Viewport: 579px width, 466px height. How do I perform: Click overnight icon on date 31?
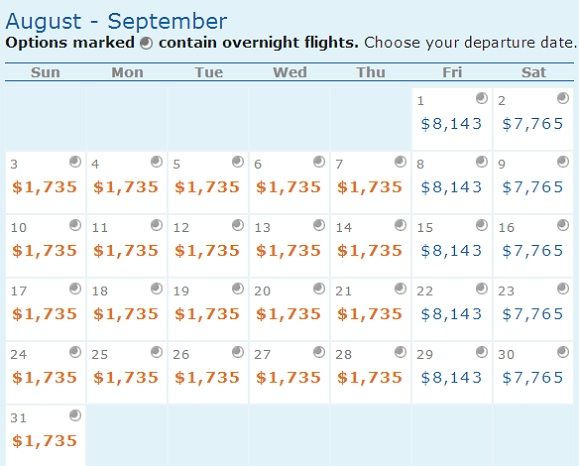(75, 416)
